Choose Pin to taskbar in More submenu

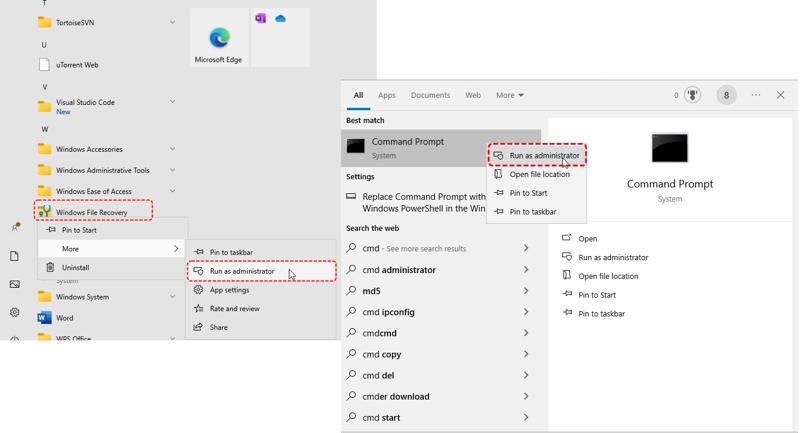coord(261,252)
